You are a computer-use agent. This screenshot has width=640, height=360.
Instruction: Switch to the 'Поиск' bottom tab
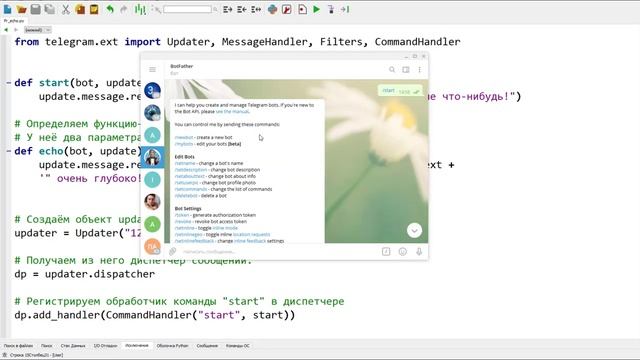(47, 346)
